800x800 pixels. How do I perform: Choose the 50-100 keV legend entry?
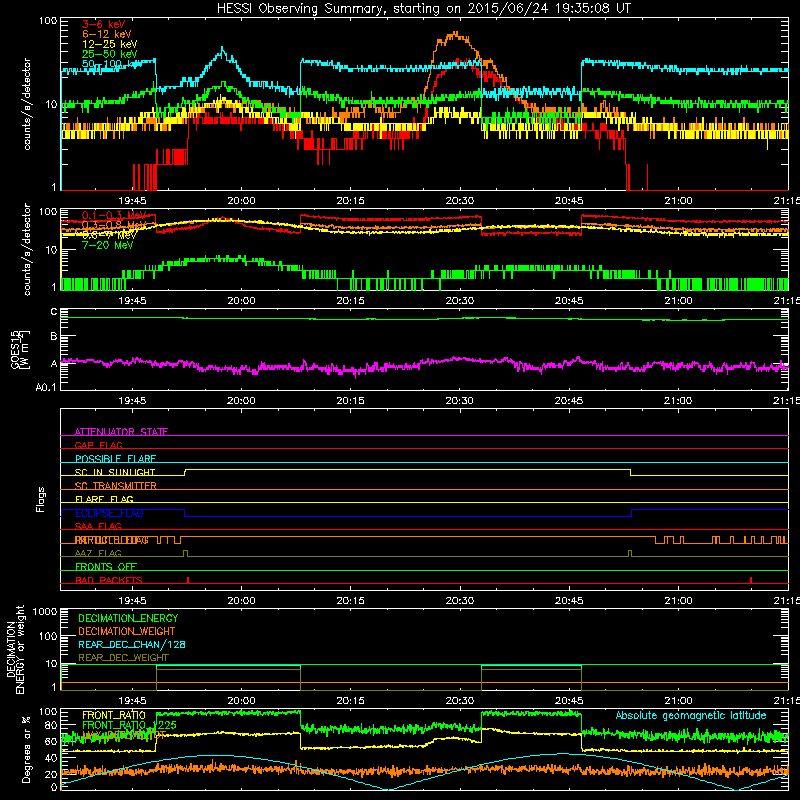110,64
